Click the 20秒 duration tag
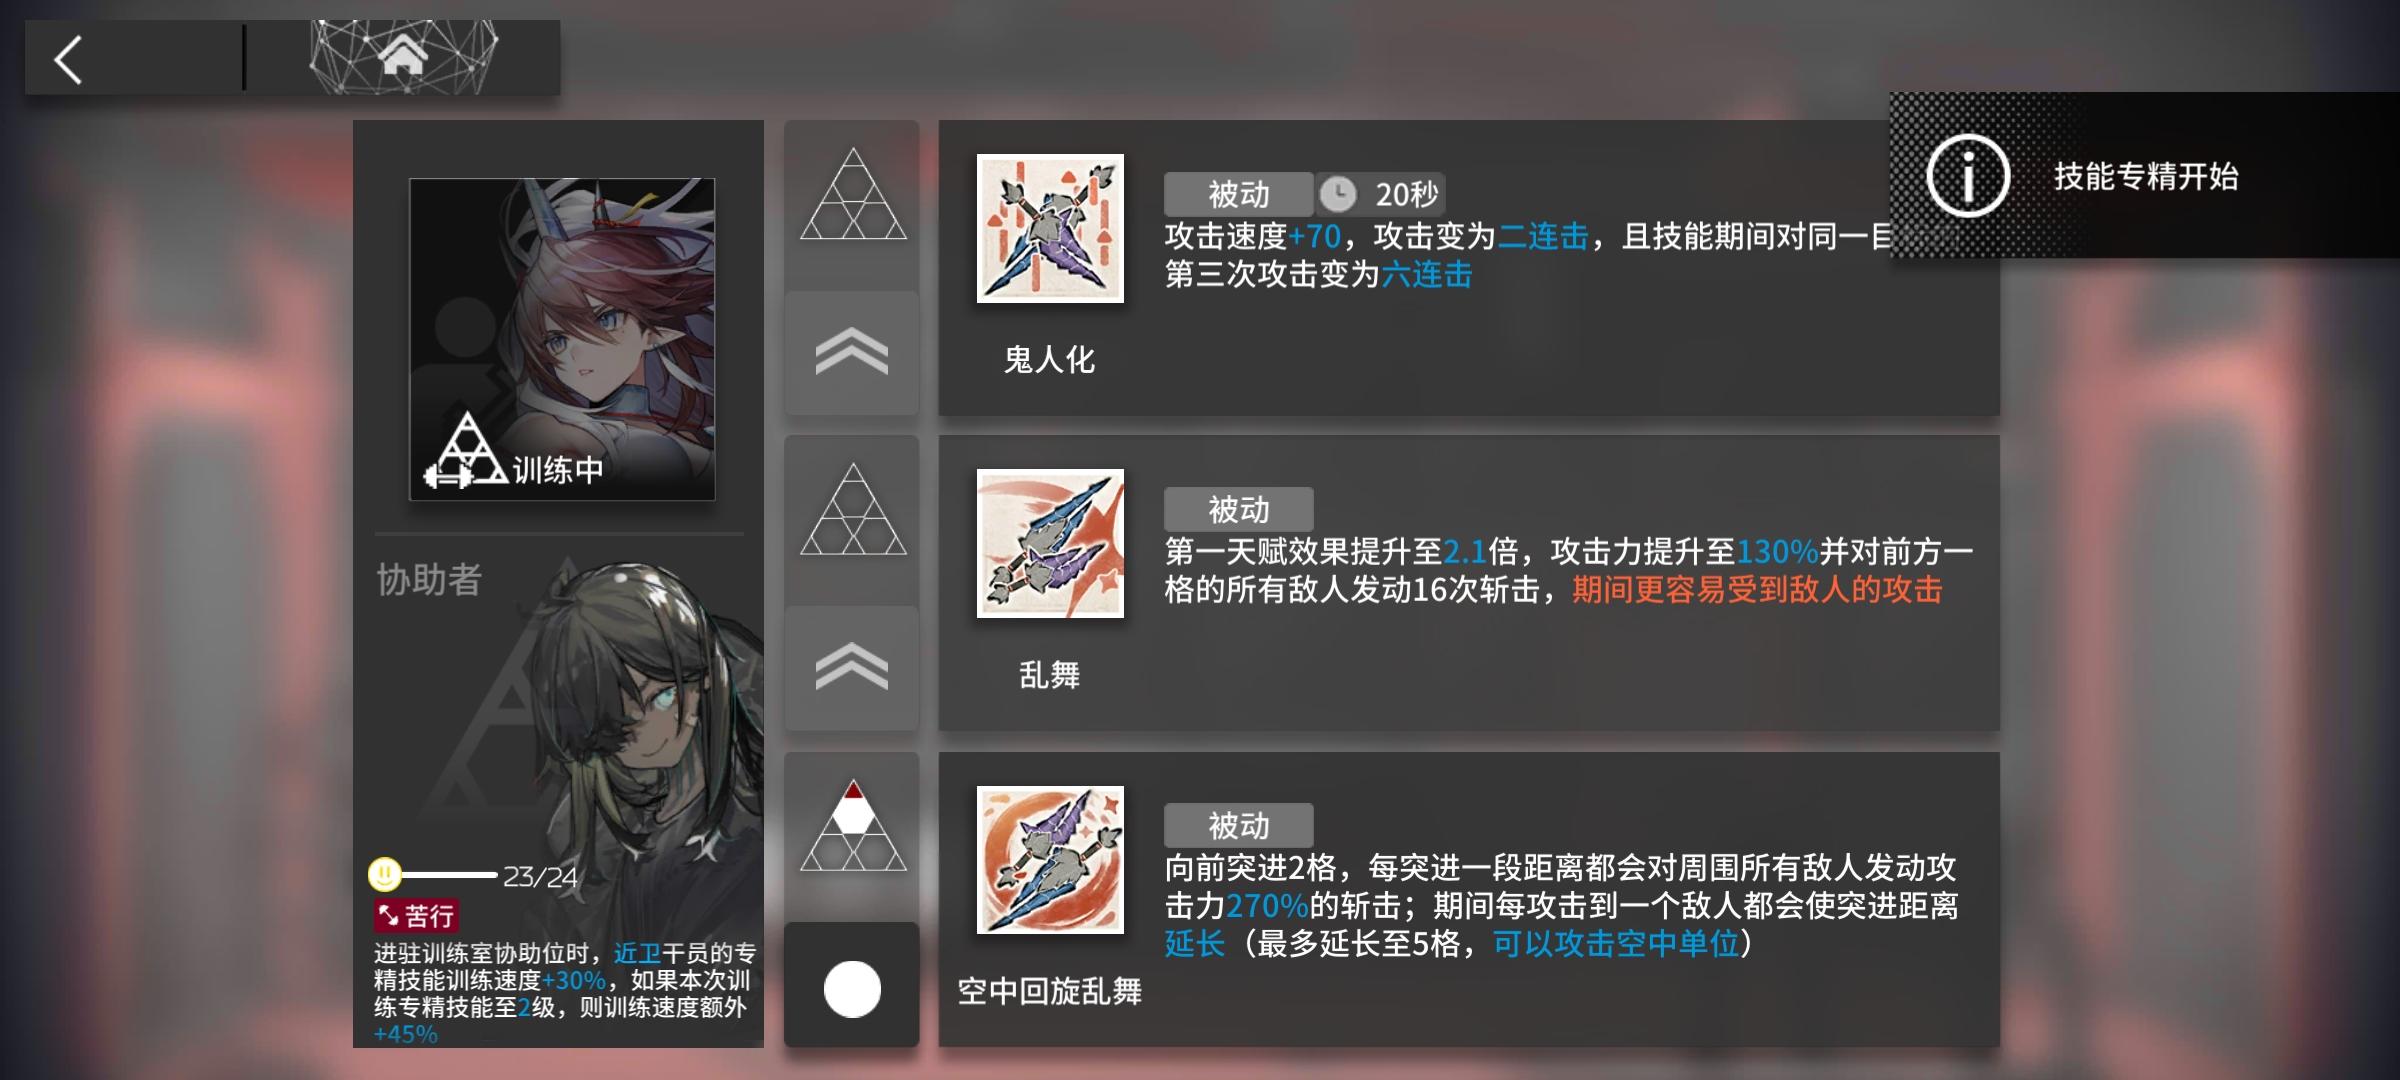This screenshot has width=2400, height=1080. [x=1380, y=194]
